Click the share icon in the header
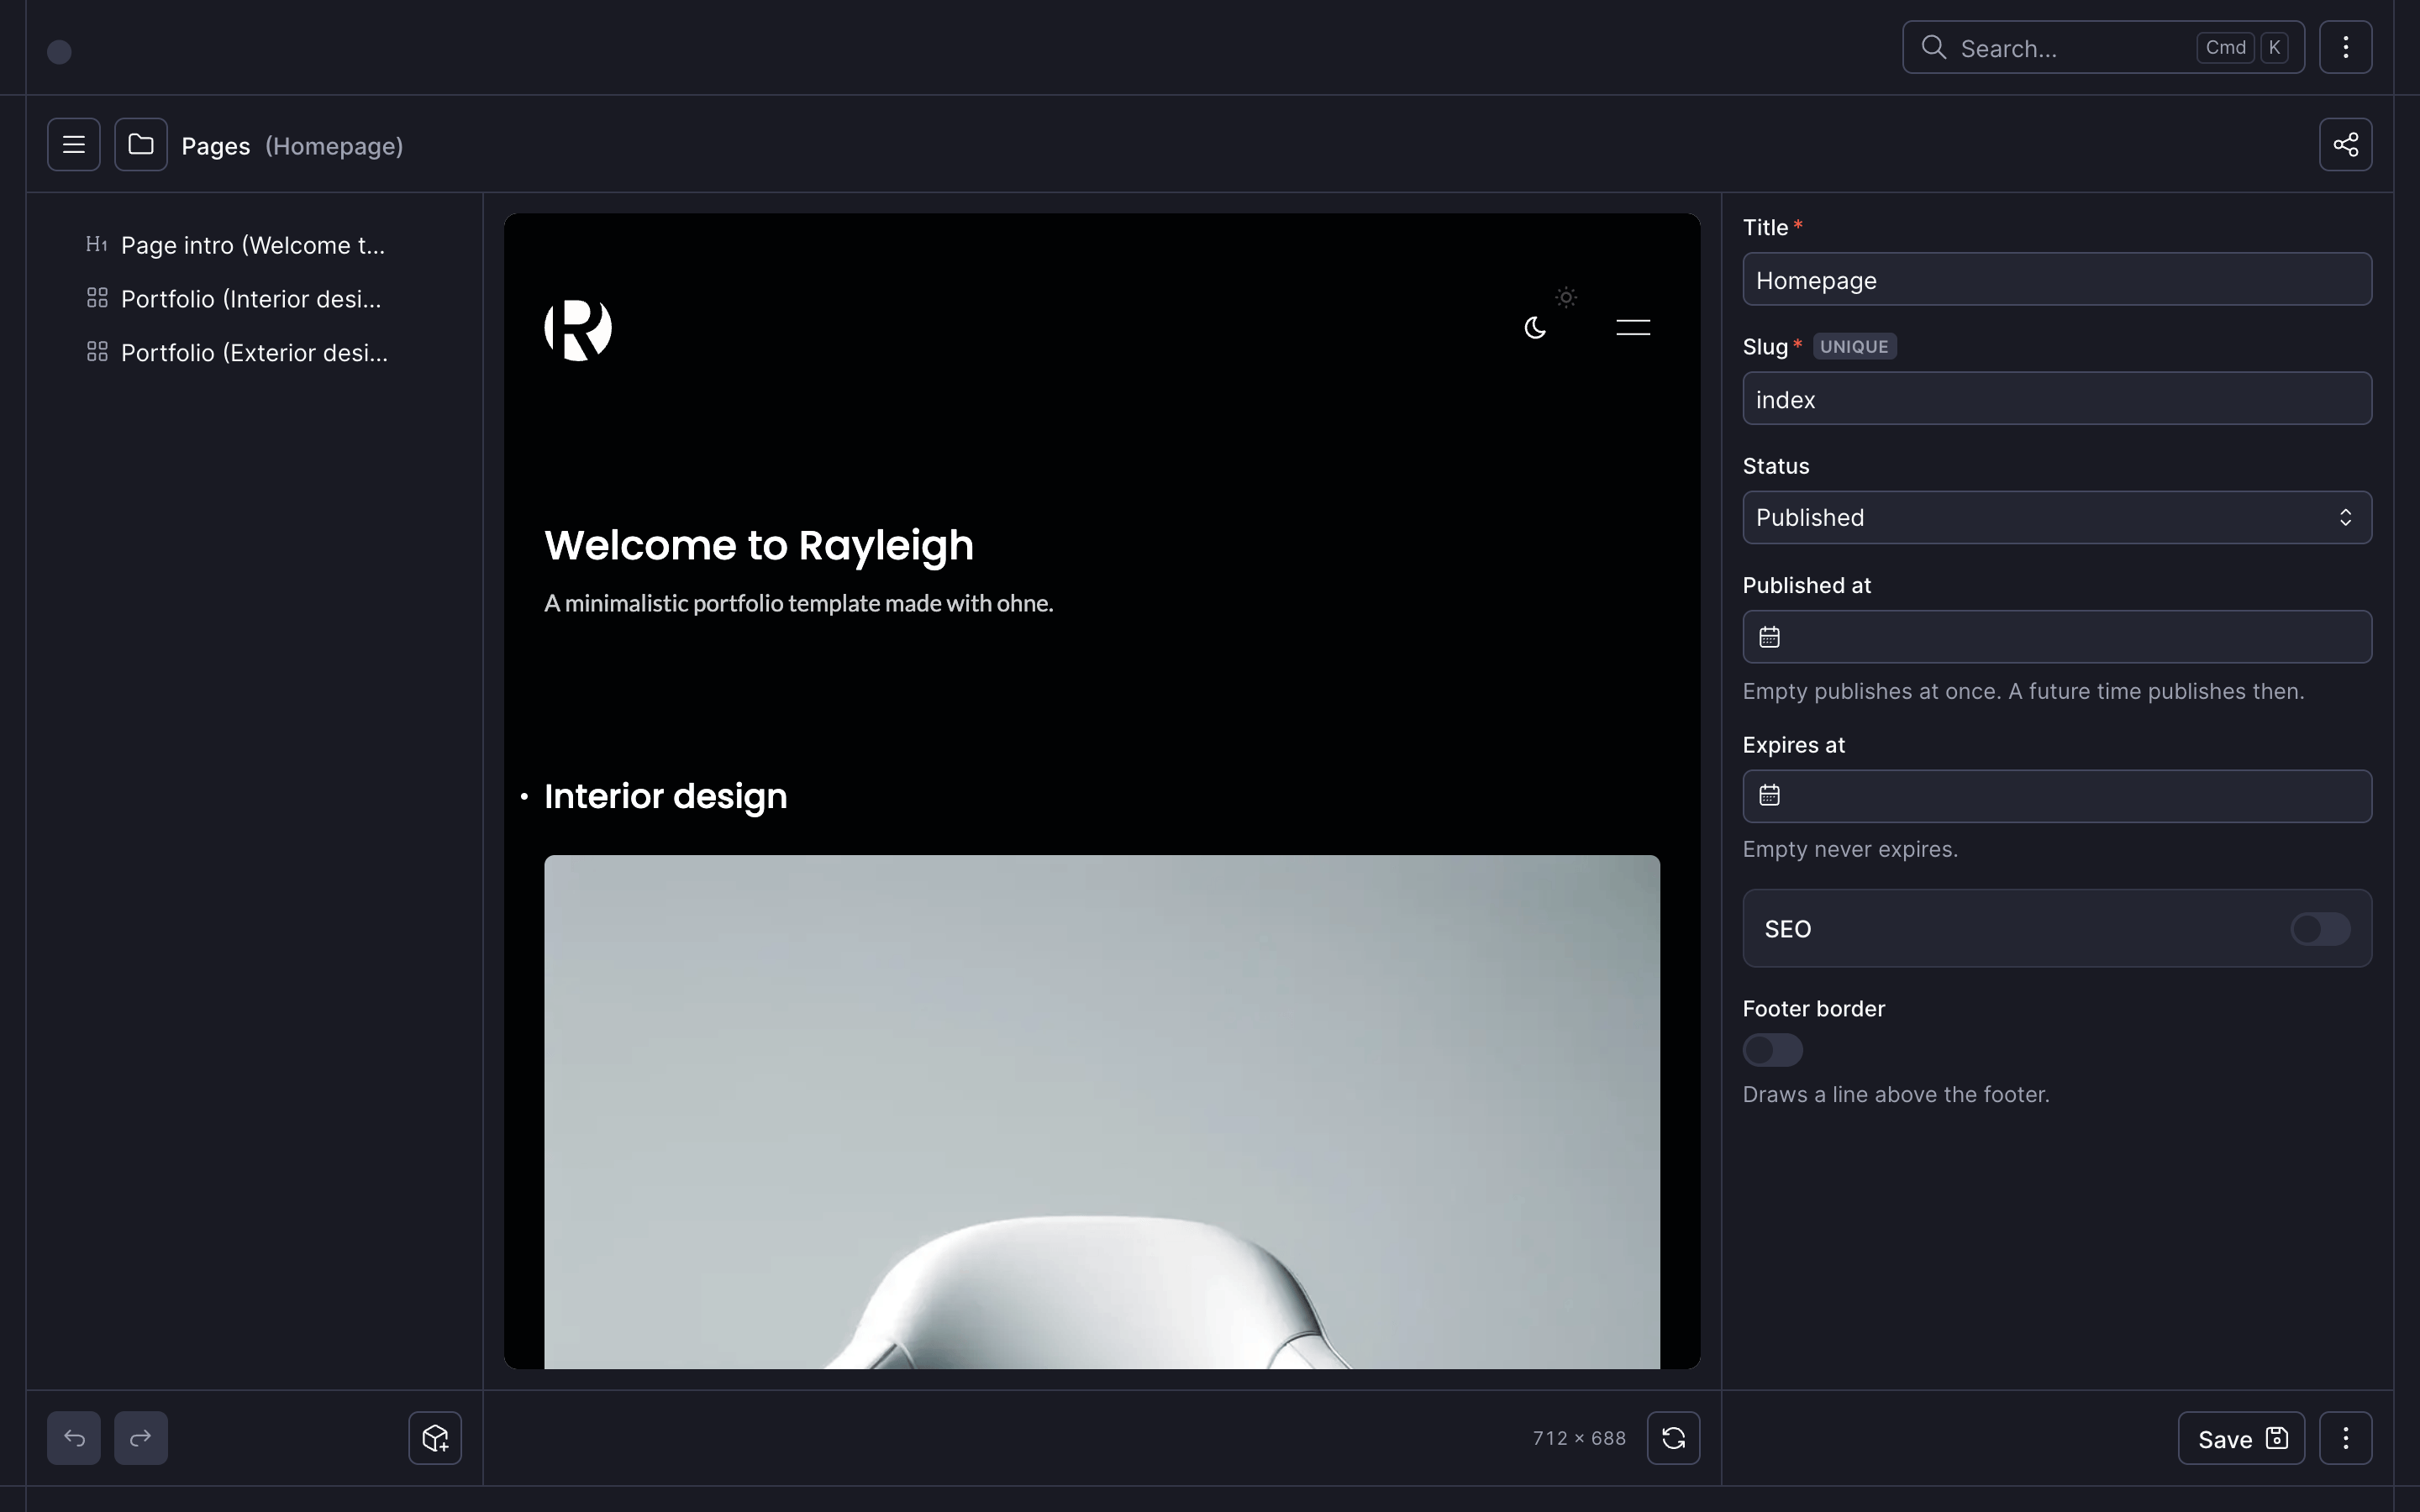2420x1512 pixels. click(2345, 145)
